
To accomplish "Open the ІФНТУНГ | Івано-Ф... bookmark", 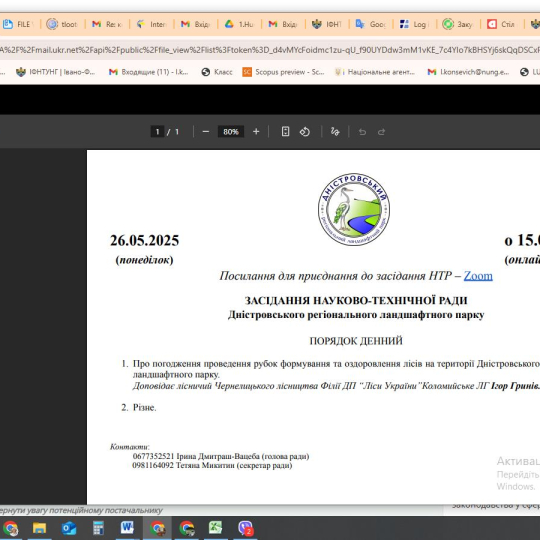I will 55,72.
